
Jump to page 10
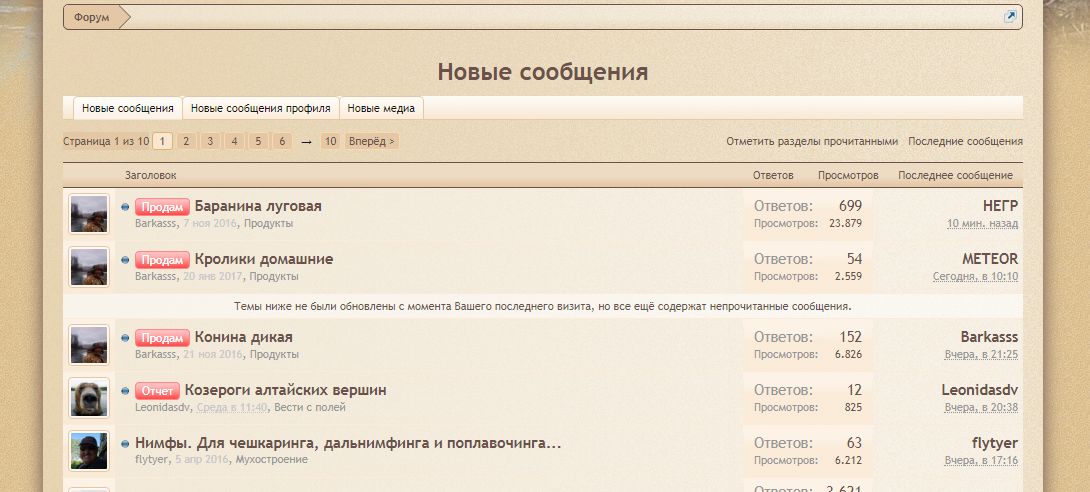330,141
